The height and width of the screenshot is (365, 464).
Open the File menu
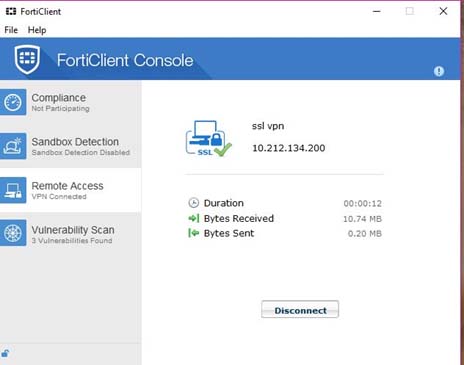click(x=11, y=30)
